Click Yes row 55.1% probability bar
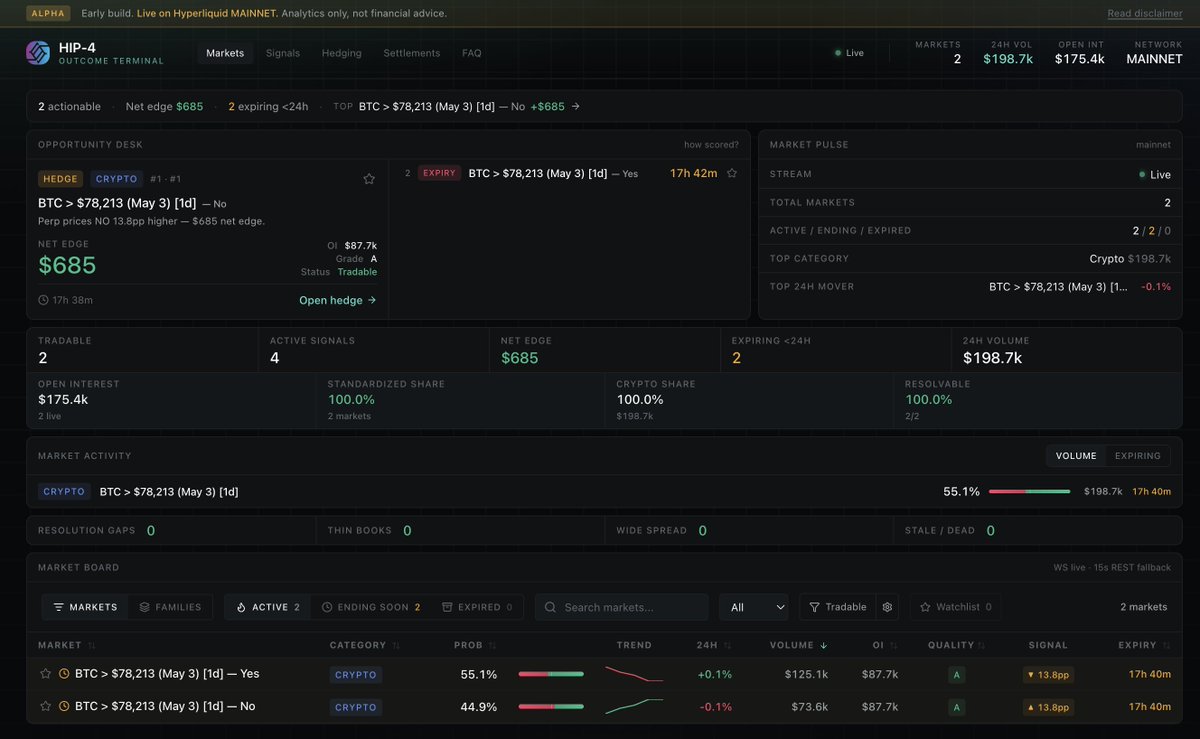Screen dimensions: 1200x739 coord(551,675)
